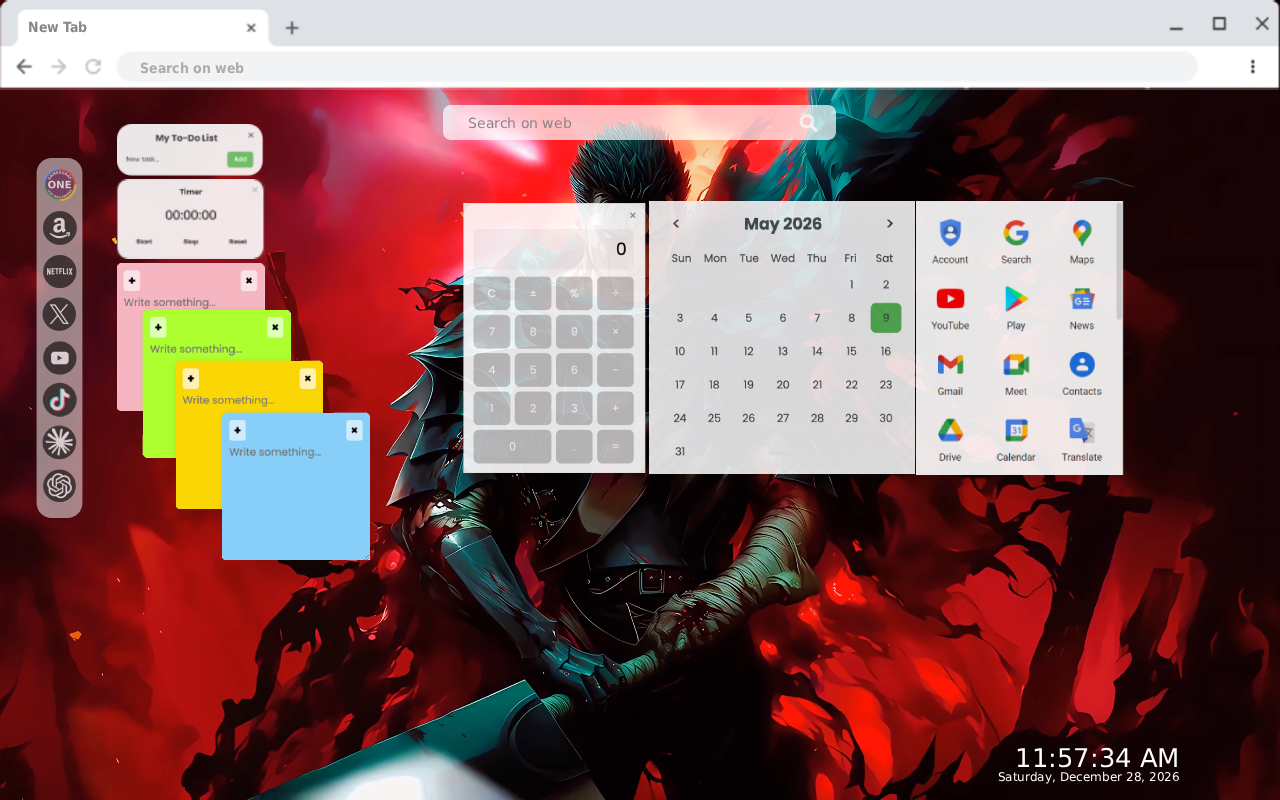Go to next month in calendar
The image size is (1280, 800).
[x=890, y=224]
